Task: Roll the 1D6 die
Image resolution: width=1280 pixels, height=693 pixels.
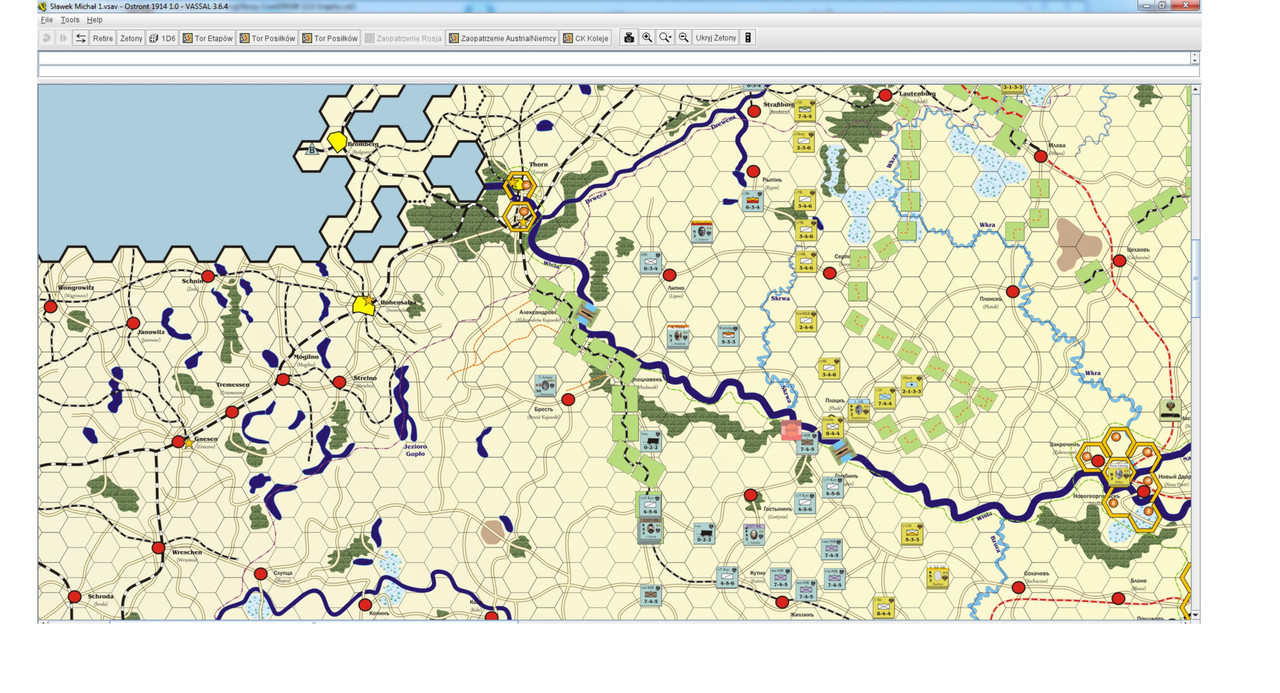Action: (x=162, y=38)
